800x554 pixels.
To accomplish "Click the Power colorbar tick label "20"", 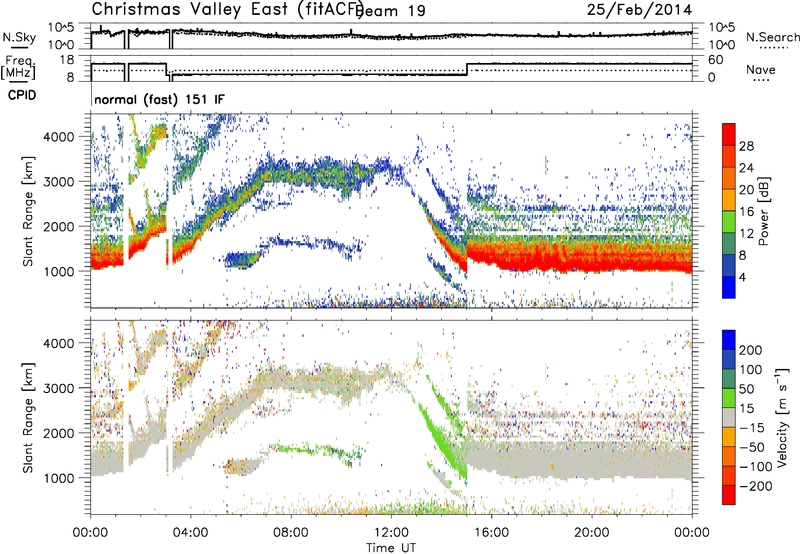I will (x=746, y=190).
